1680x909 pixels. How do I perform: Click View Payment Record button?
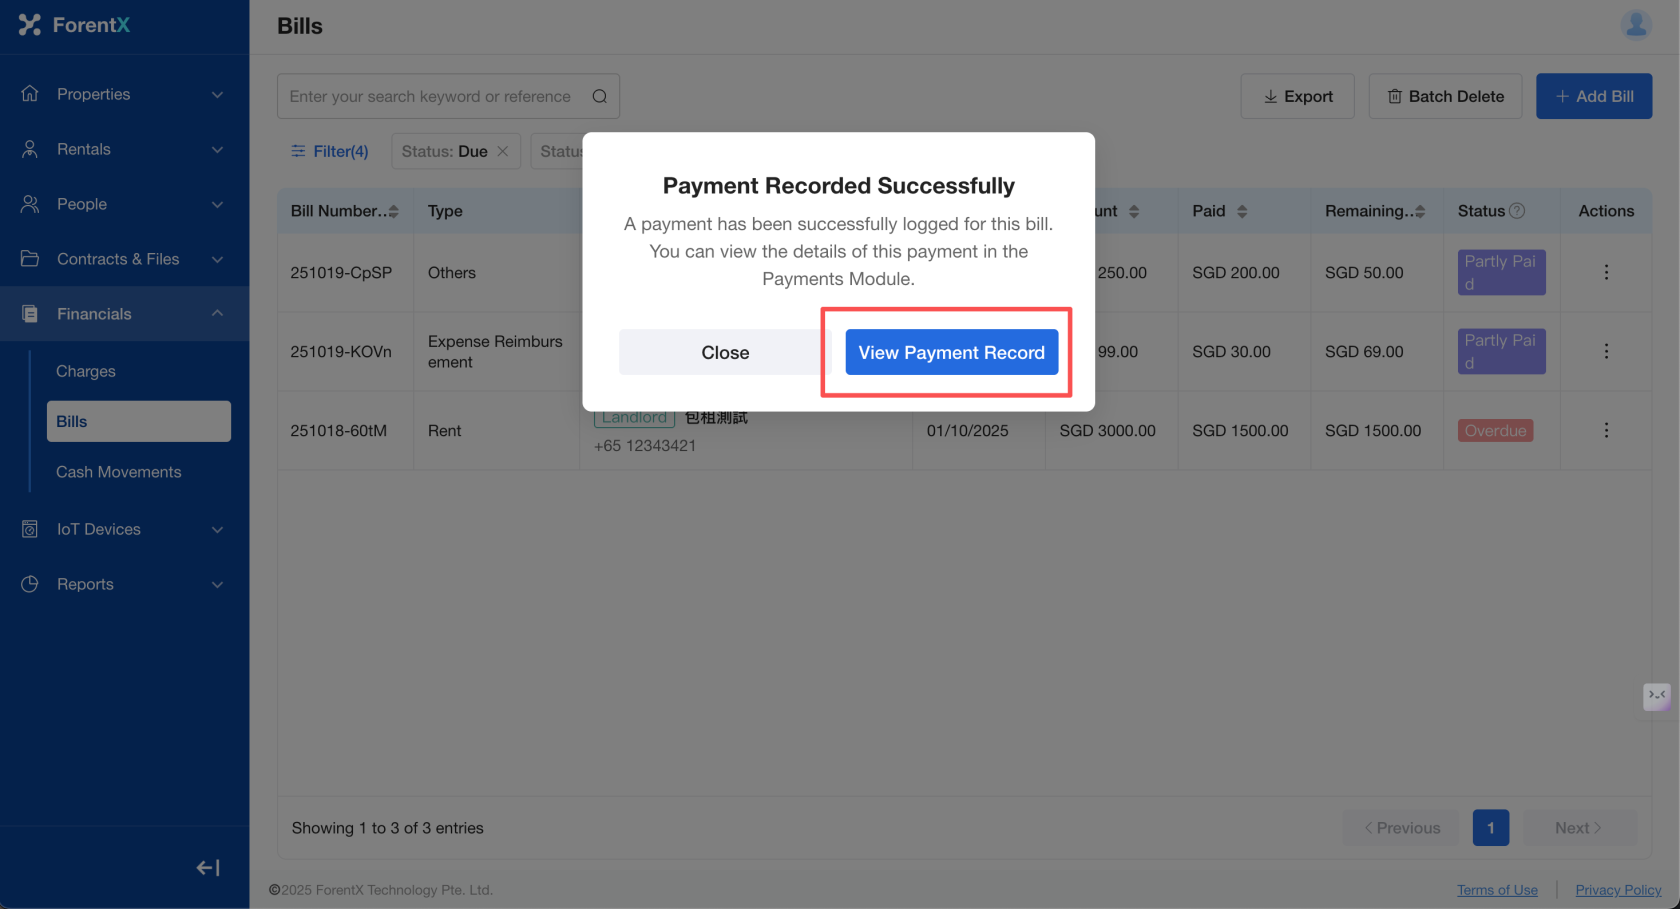click(951, 353)
